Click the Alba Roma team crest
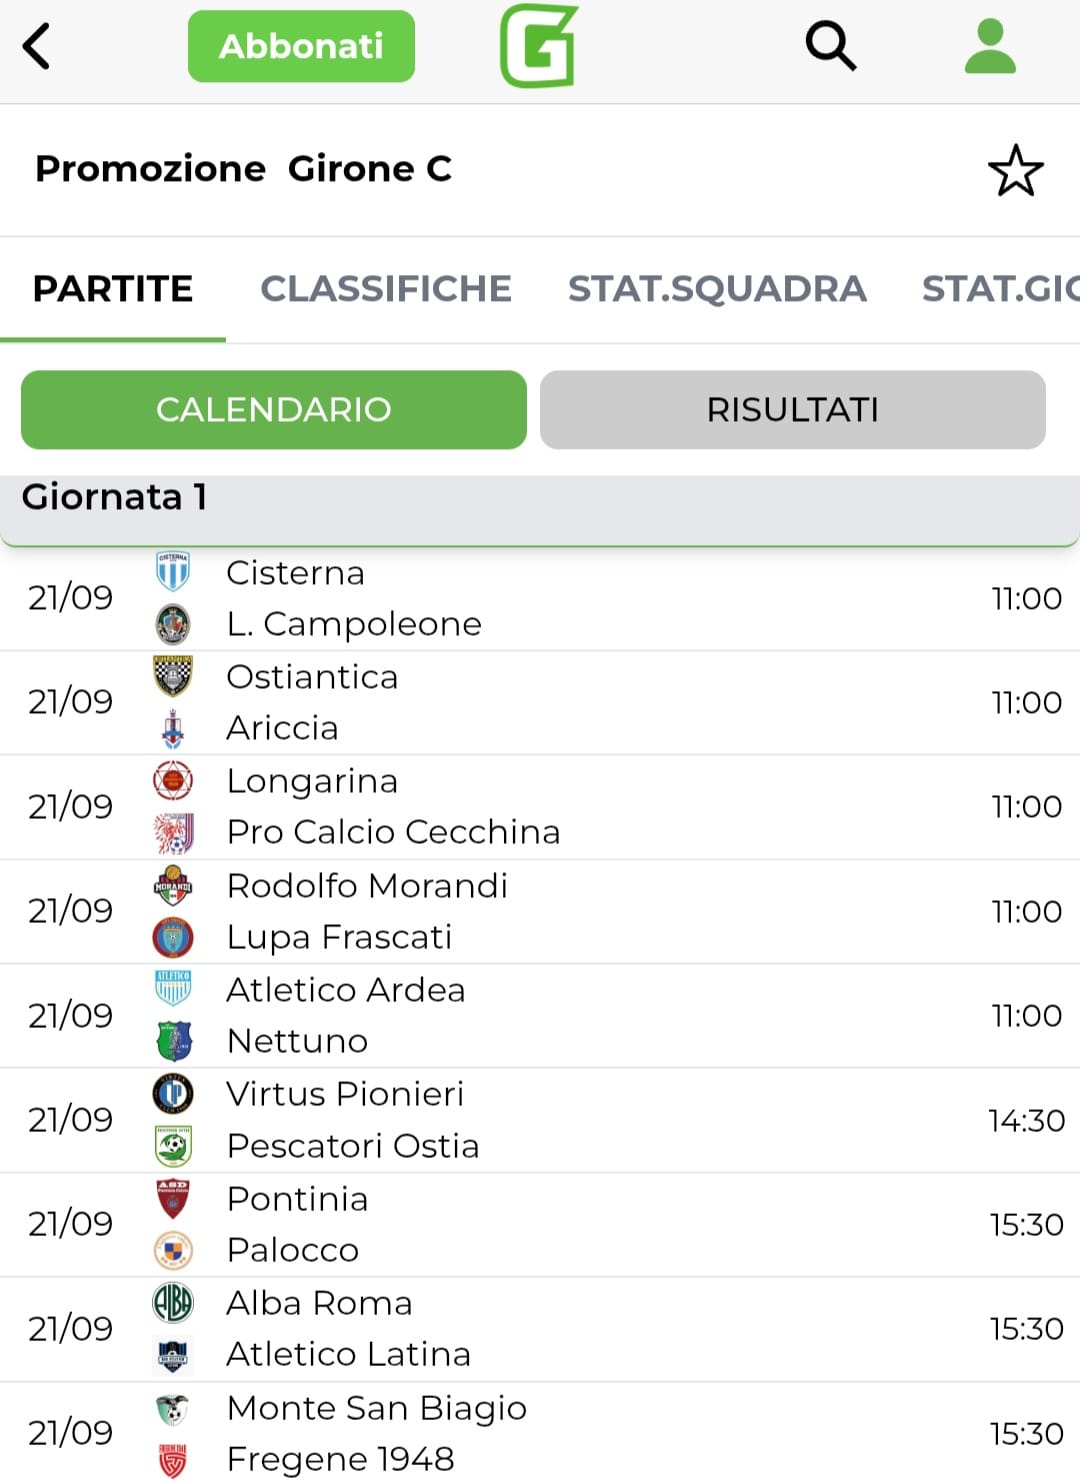This screenshot has width=1080, height=1484. pyautogui.click(x=173, y=1302)
